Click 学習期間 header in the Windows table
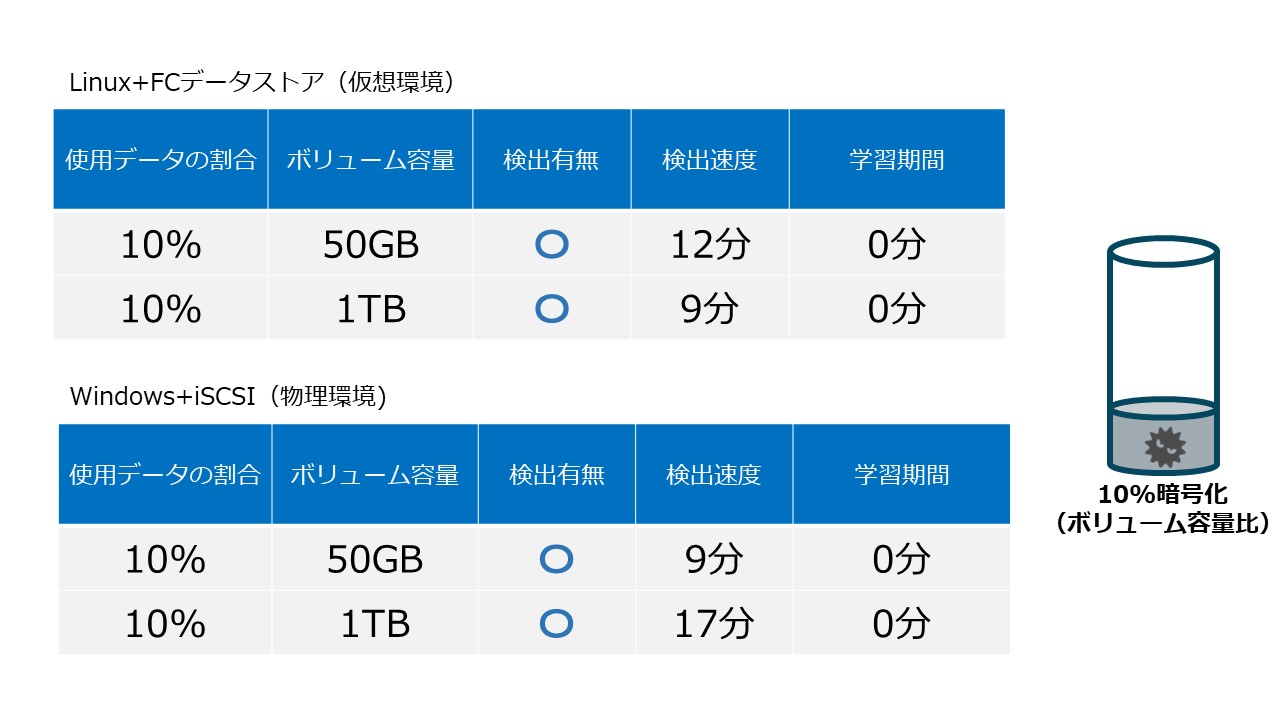 901,474
